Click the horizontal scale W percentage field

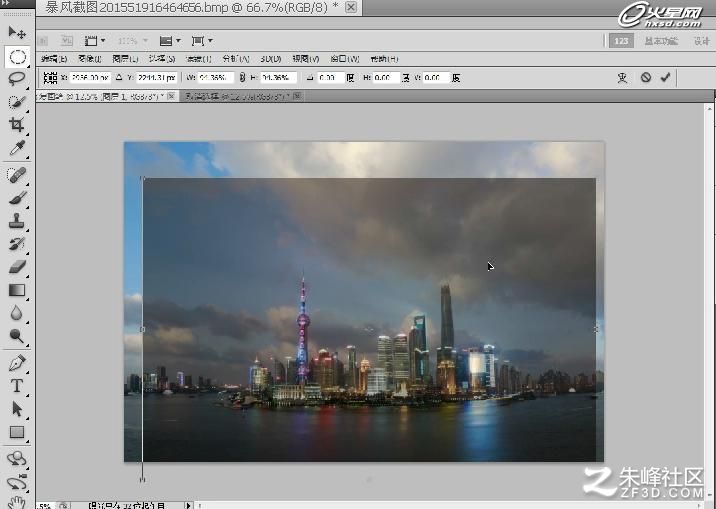coord(215,78)
